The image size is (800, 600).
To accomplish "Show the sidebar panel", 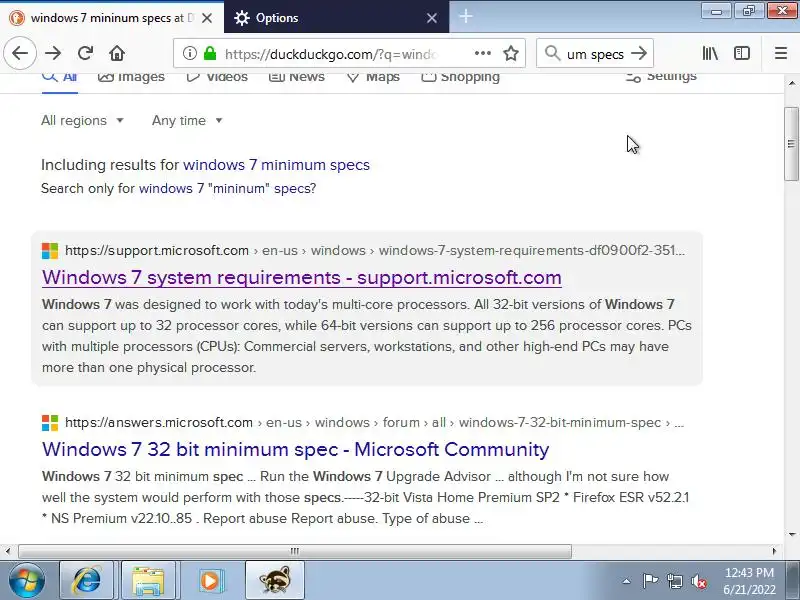I will (742, 53).
